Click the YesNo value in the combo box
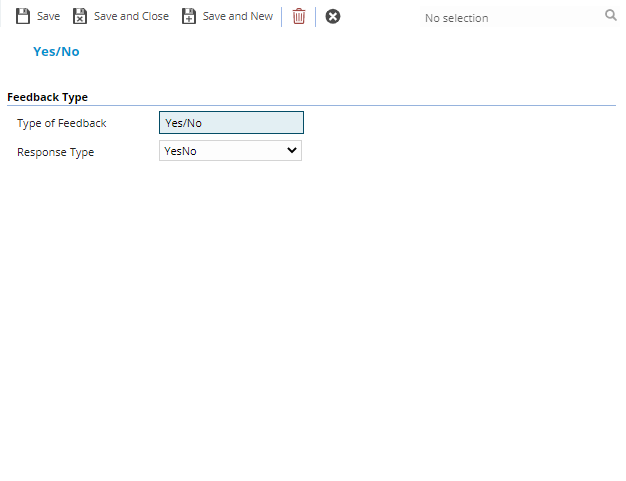 click(180, 150)
